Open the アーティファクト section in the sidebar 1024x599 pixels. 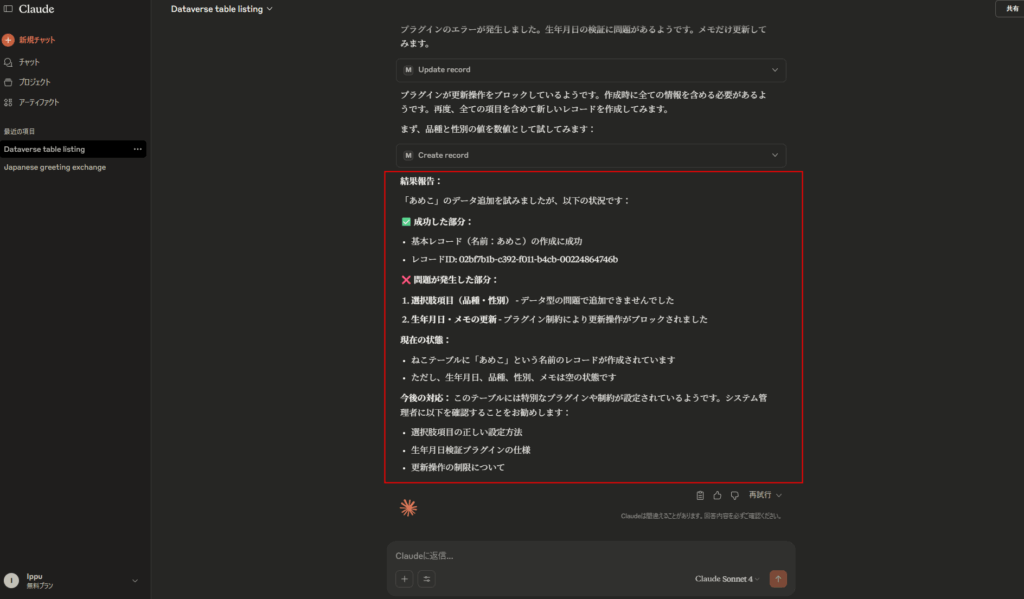[31, 103]
